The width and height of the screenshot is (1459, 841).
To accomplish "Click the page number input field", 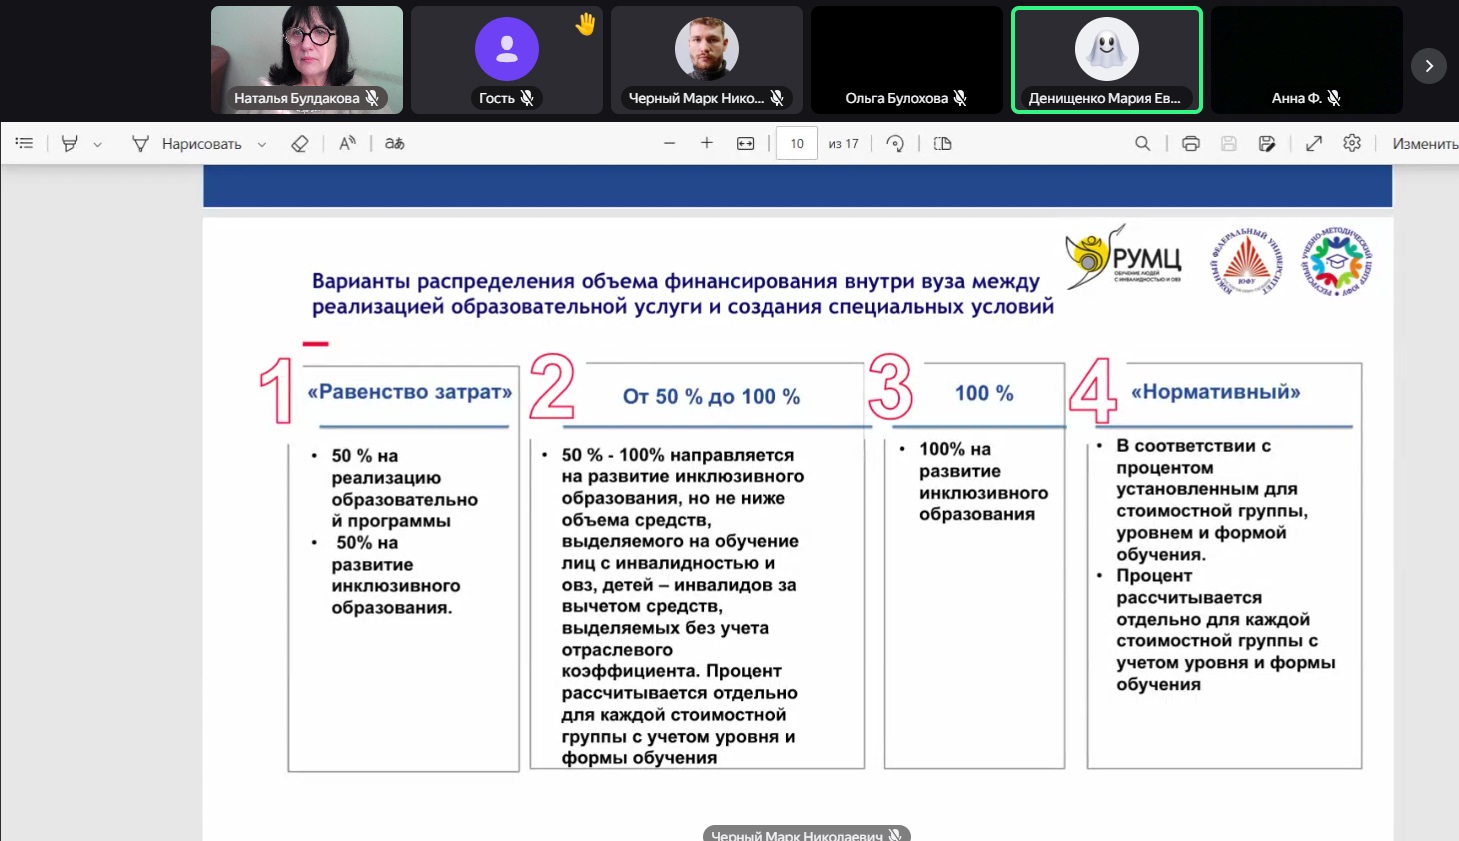I will click(797, 144).
